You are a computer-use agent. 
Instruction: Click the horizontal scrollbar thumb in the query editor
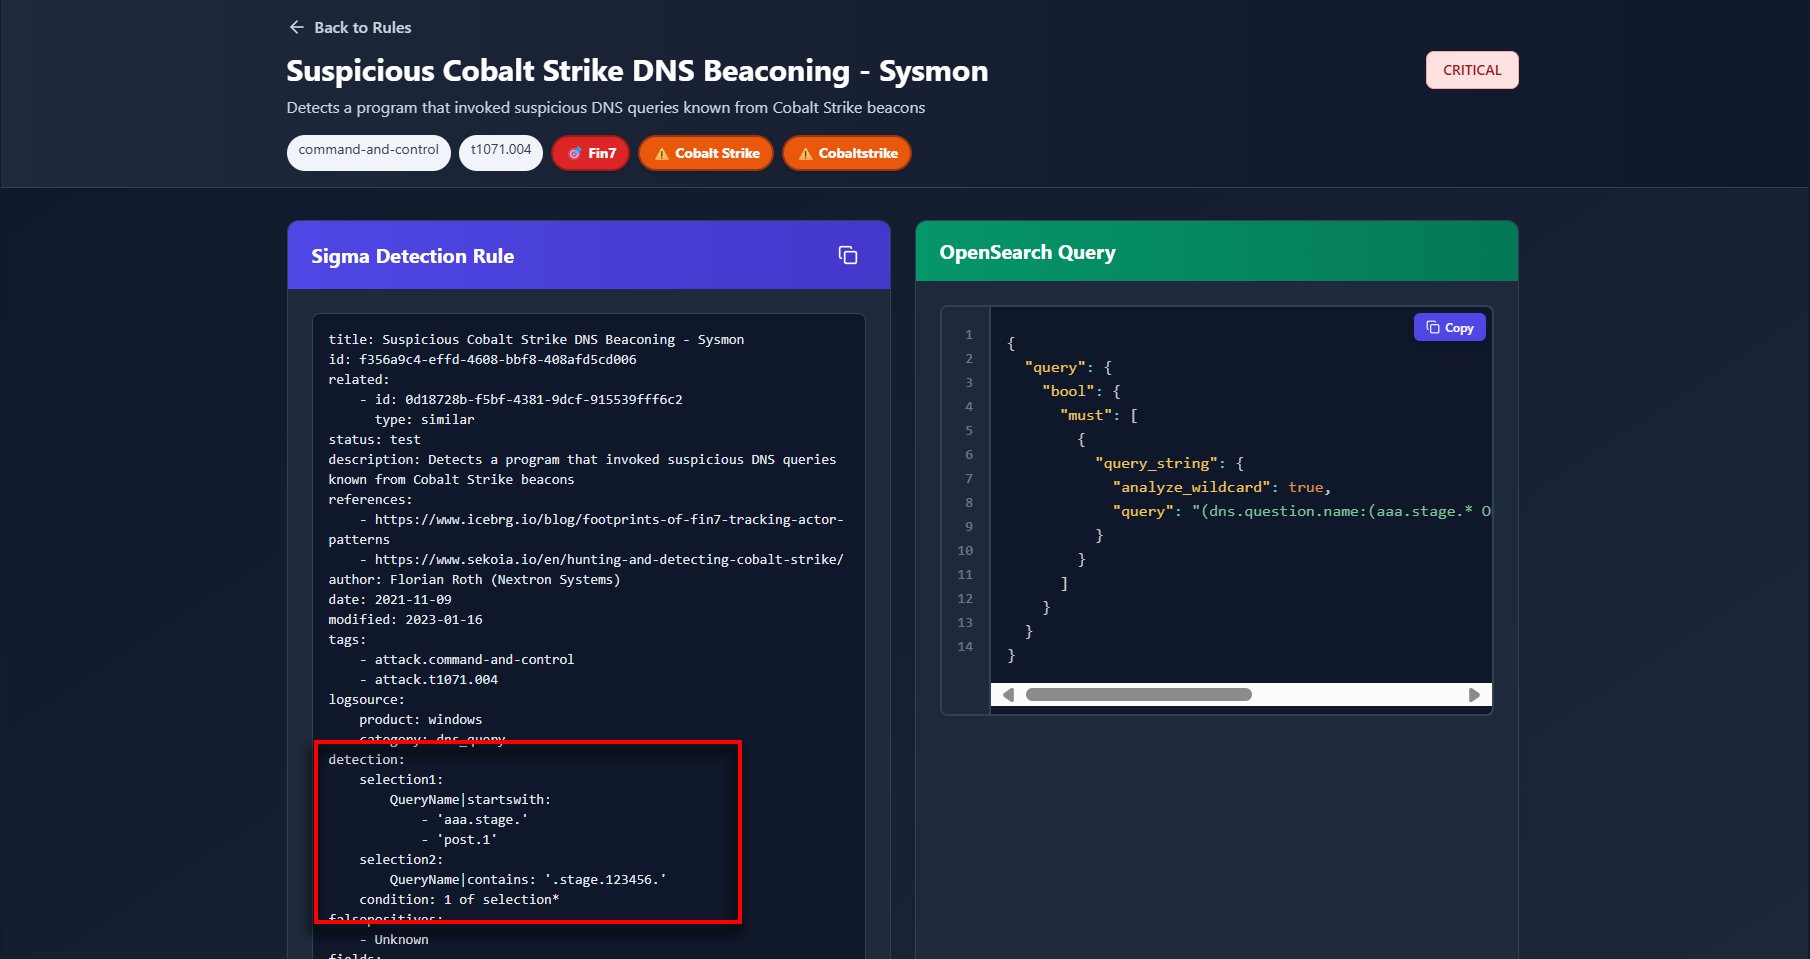point(1138,695)
